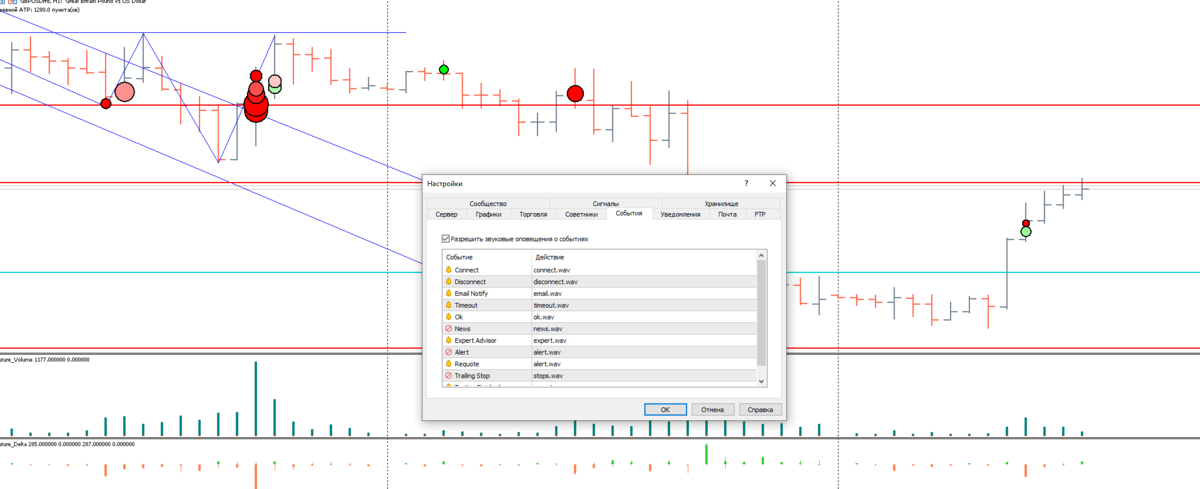Click the disabled icon beside Trailing Stop
Image resolution: width=1200 pixels, height=489 pixels.
[449, 376]
